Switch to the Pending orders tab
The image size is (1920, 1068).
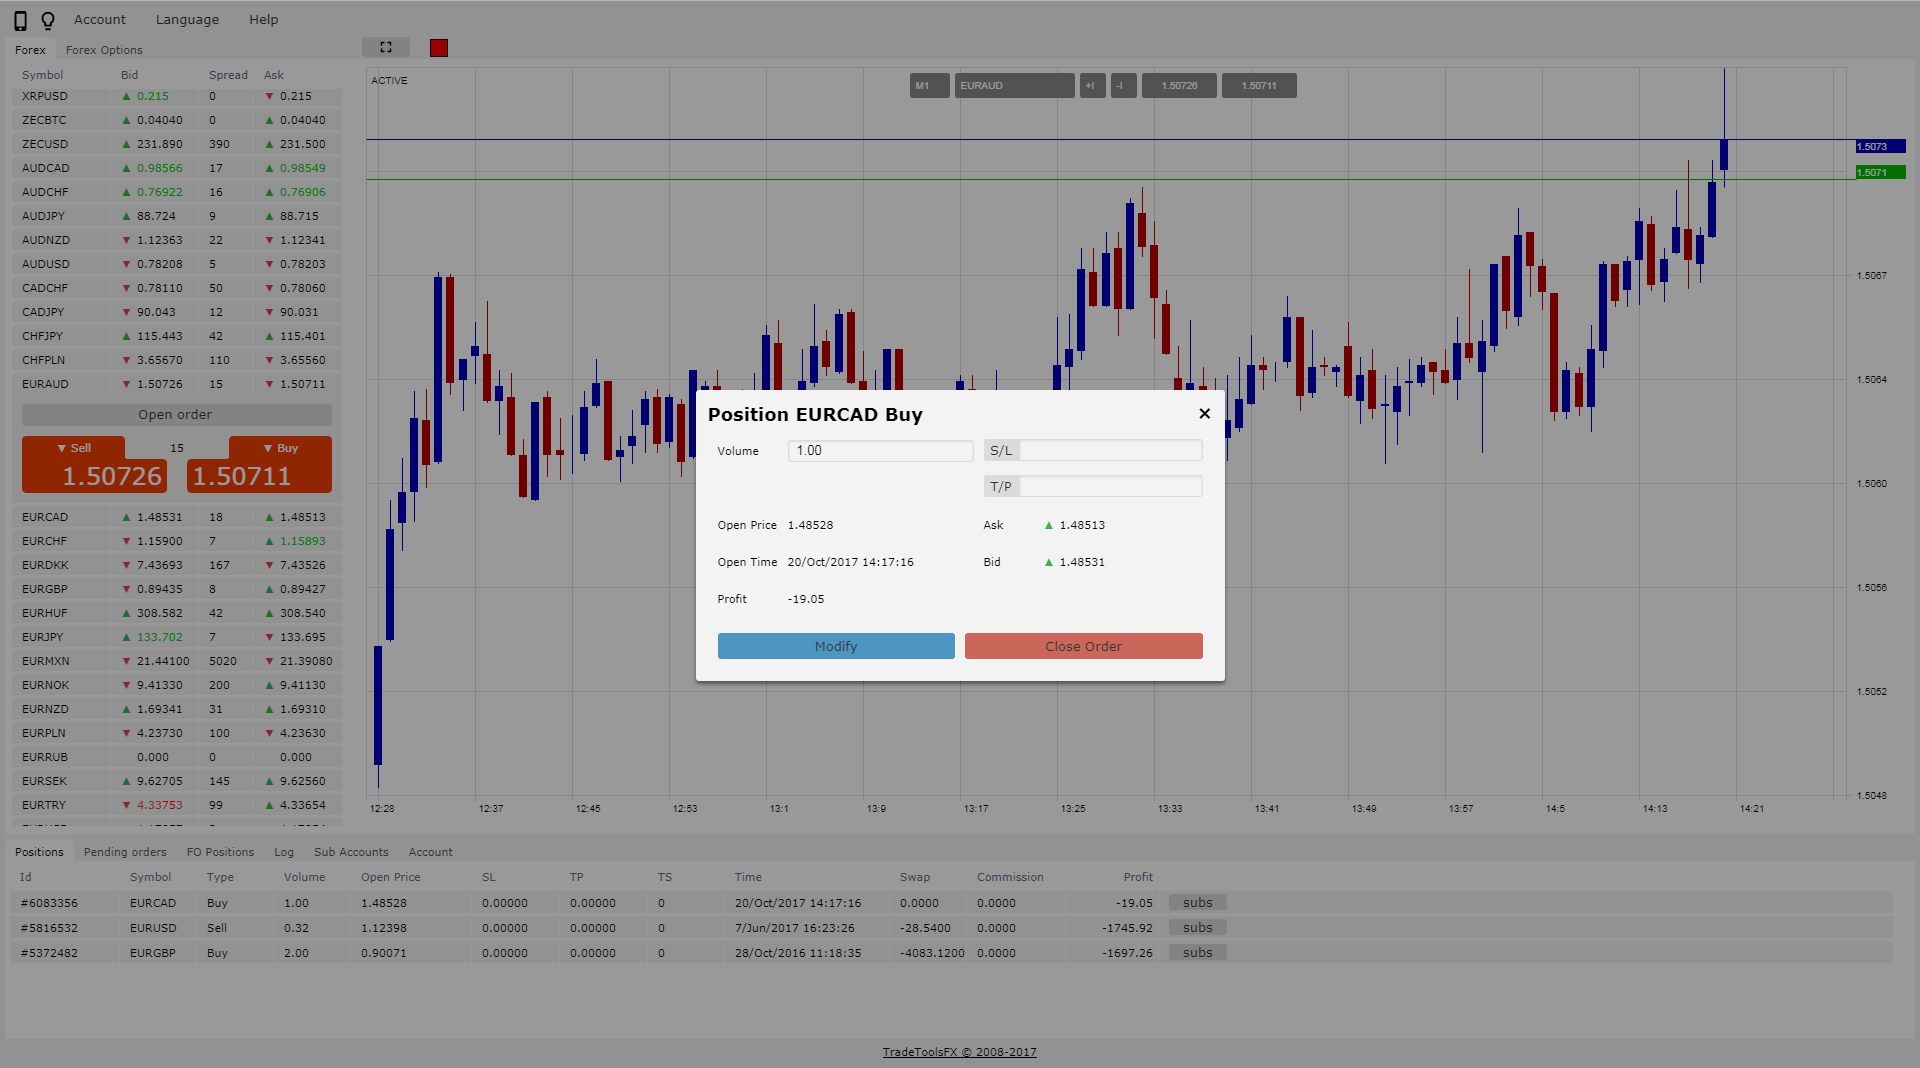click(x=125, y=851)
